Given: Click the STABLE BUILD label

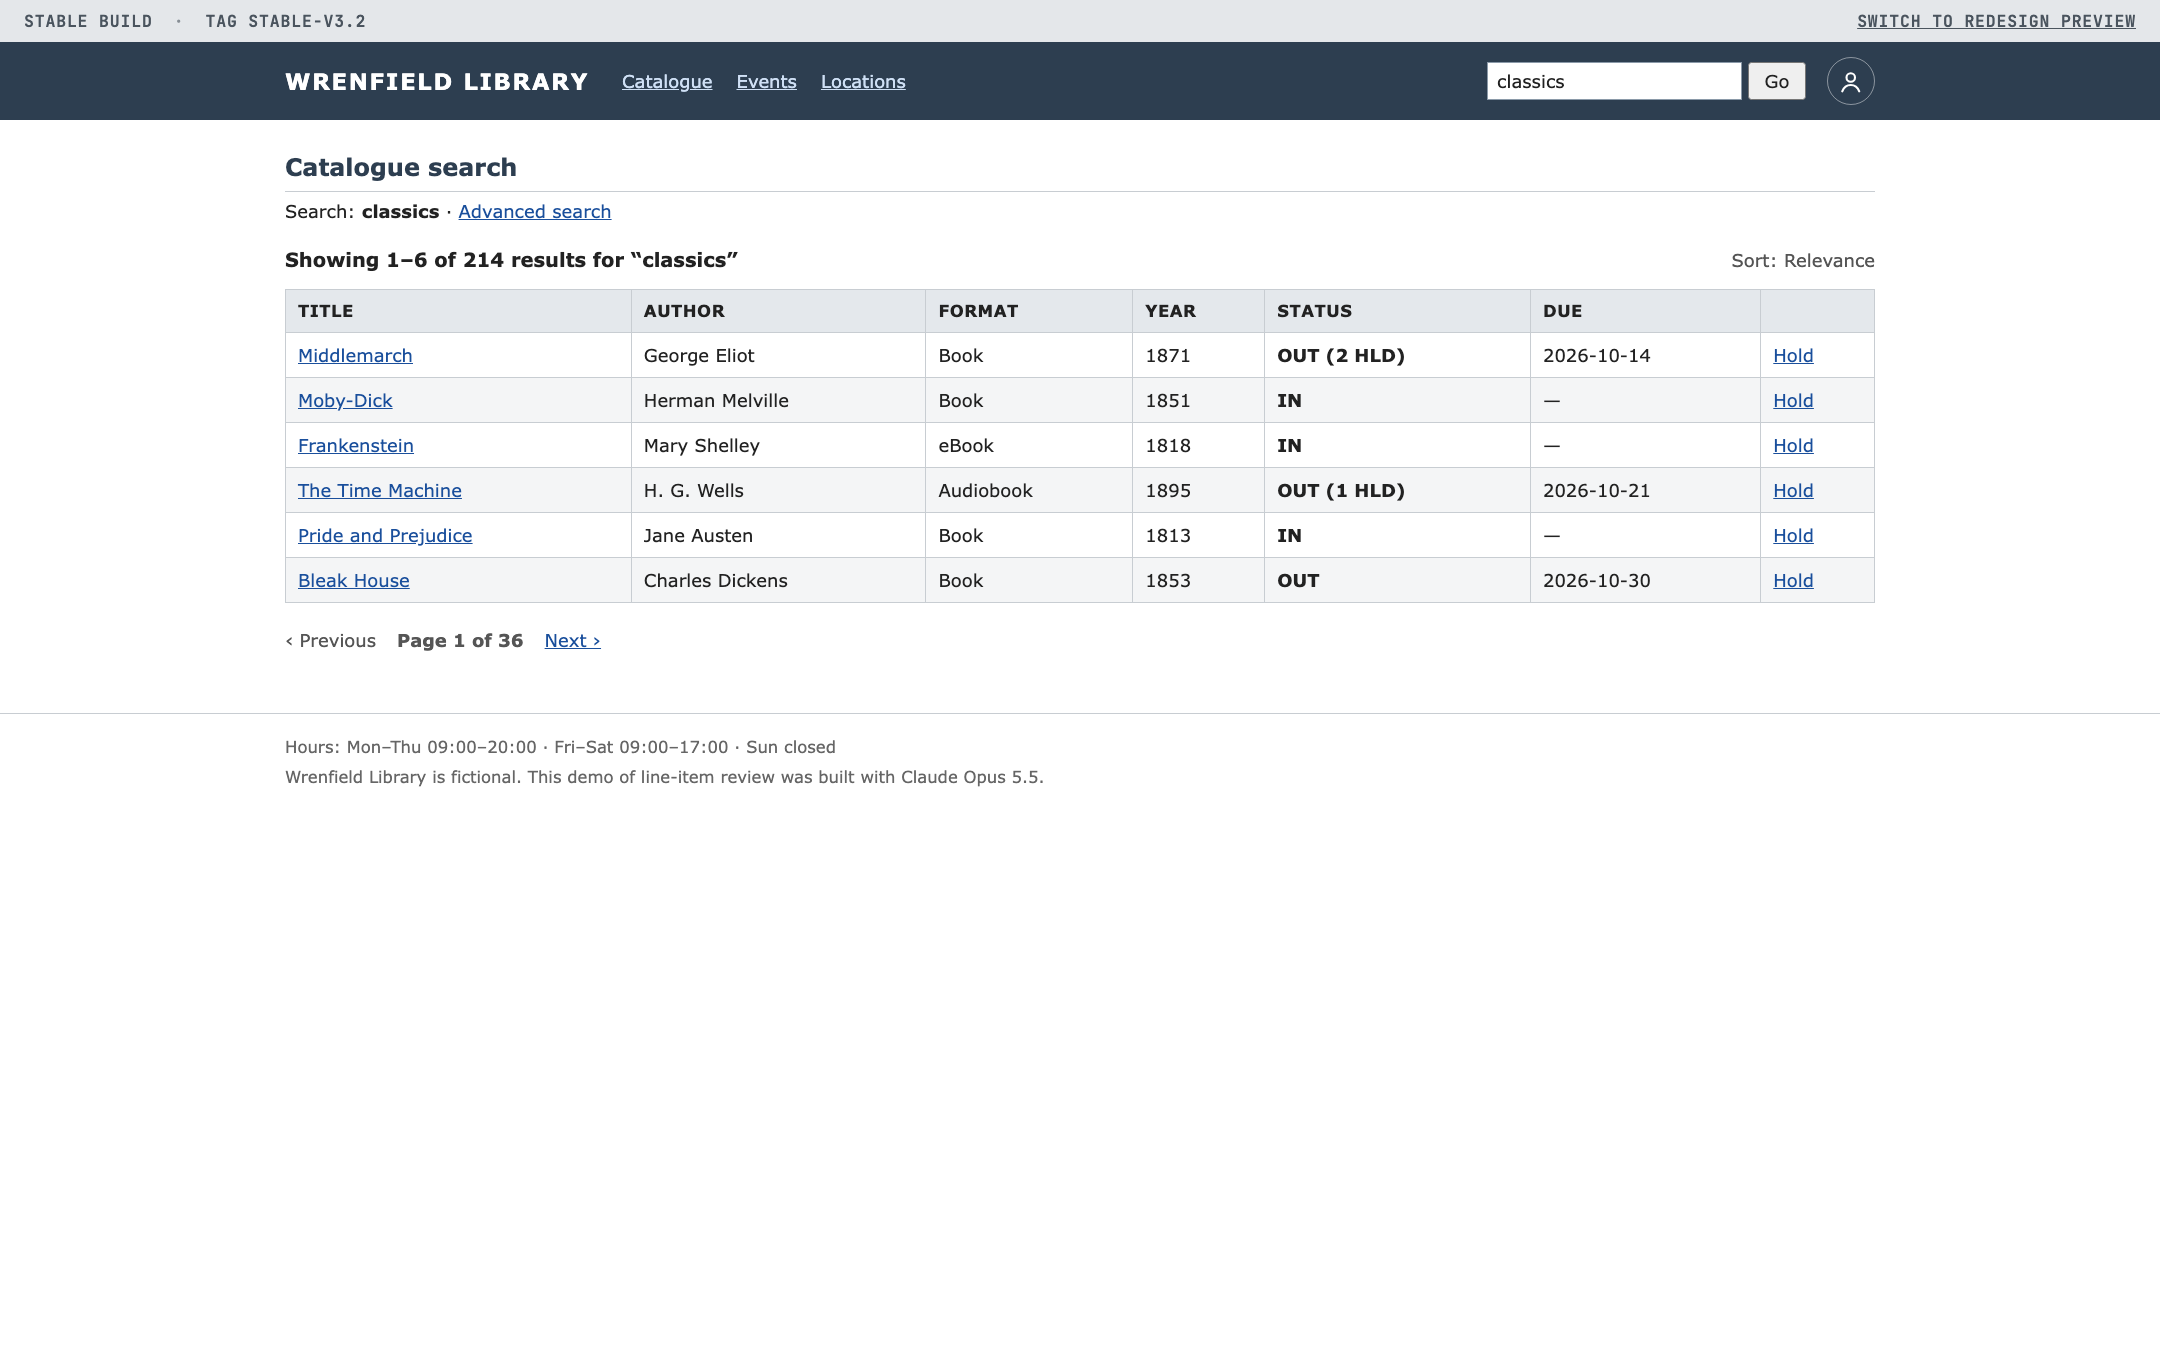Looking at the screenshot, I should (x=88, y=21).
